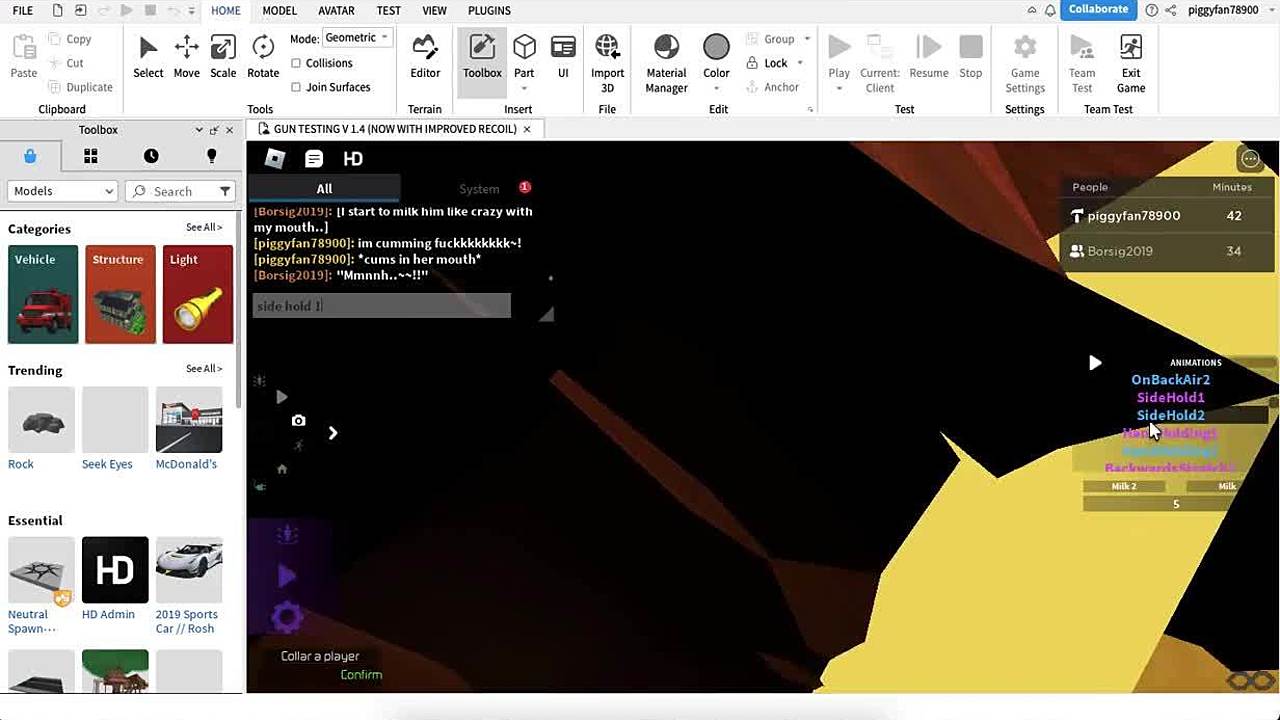Open the Material Manager
1280x720 pixels.
click(666, 56)
